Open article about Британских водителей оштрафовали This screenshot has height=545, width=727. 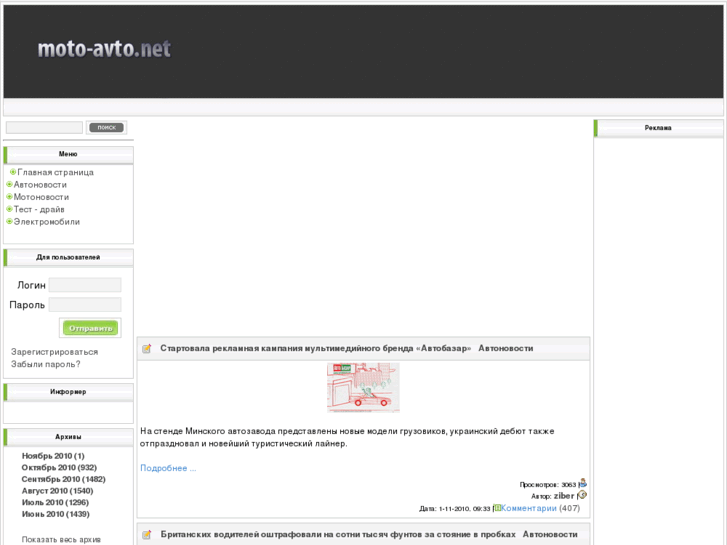click(x=338, y=534)
